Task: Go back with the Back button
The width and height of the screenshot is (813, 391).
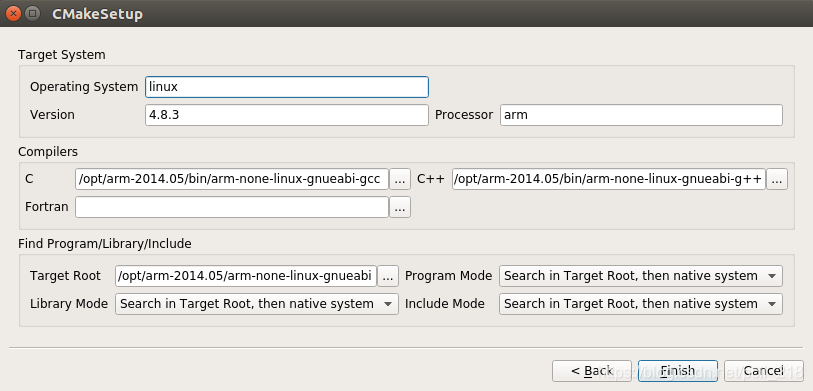Action: pos(592,371)
